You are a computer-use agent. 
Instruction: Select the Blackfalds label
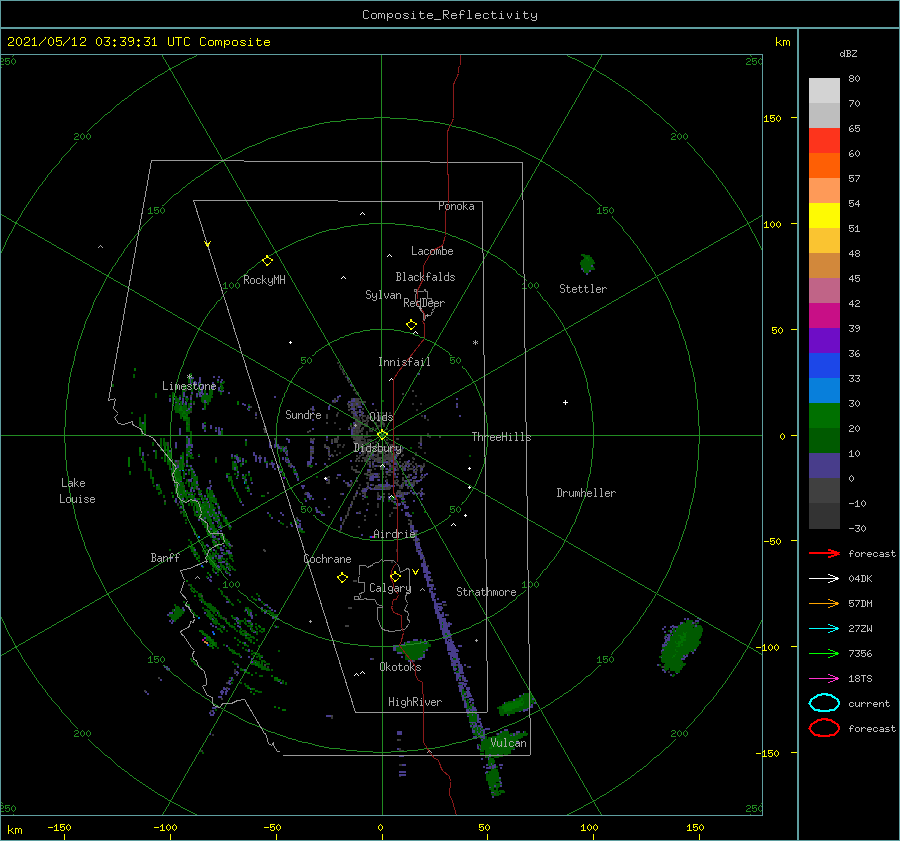pos(425,277)
